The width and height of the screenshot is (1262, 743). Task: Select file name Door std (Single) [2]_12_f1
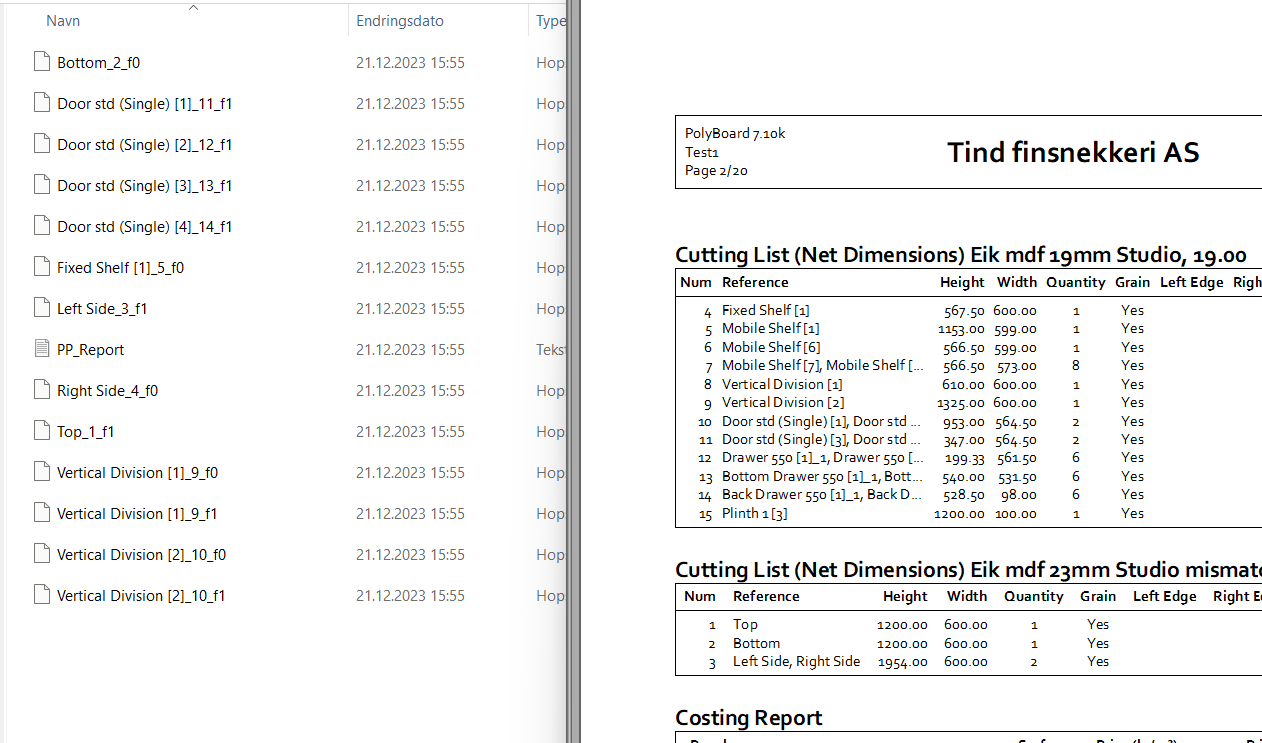click(145, 145)
